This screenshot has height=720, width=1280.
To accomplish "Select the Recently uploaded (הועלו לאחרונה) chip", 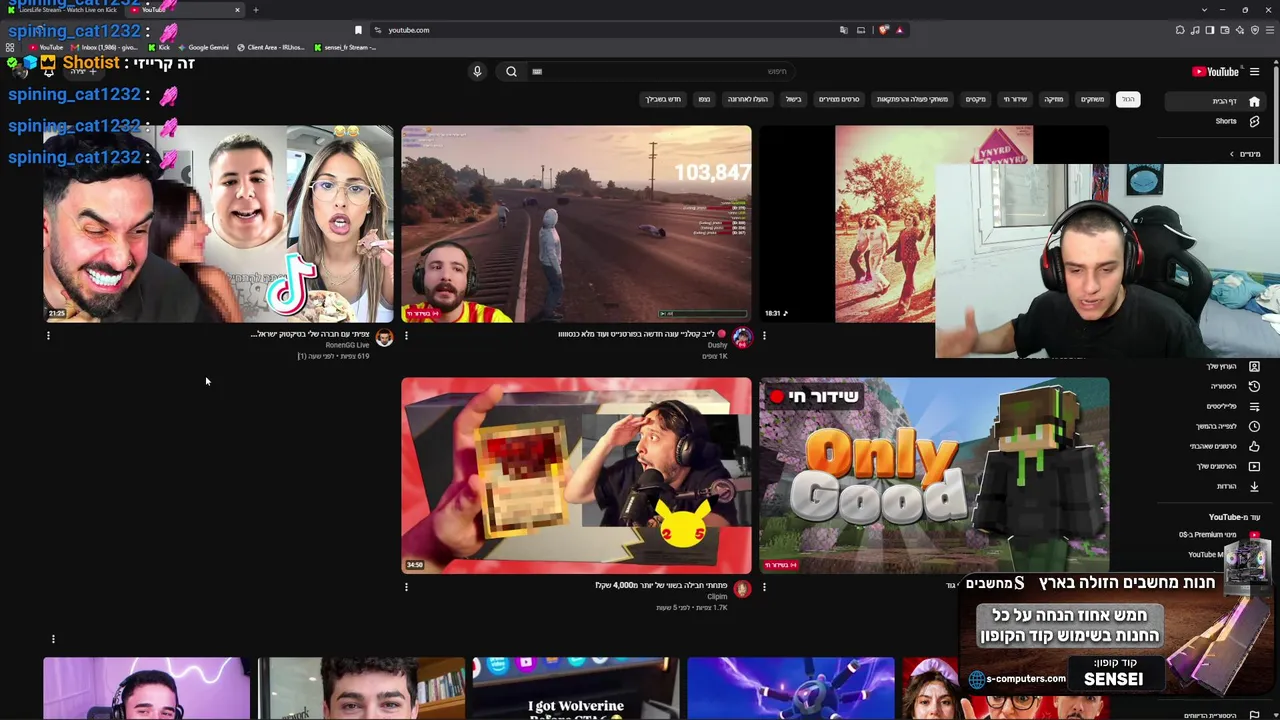I will click(748, 99).
